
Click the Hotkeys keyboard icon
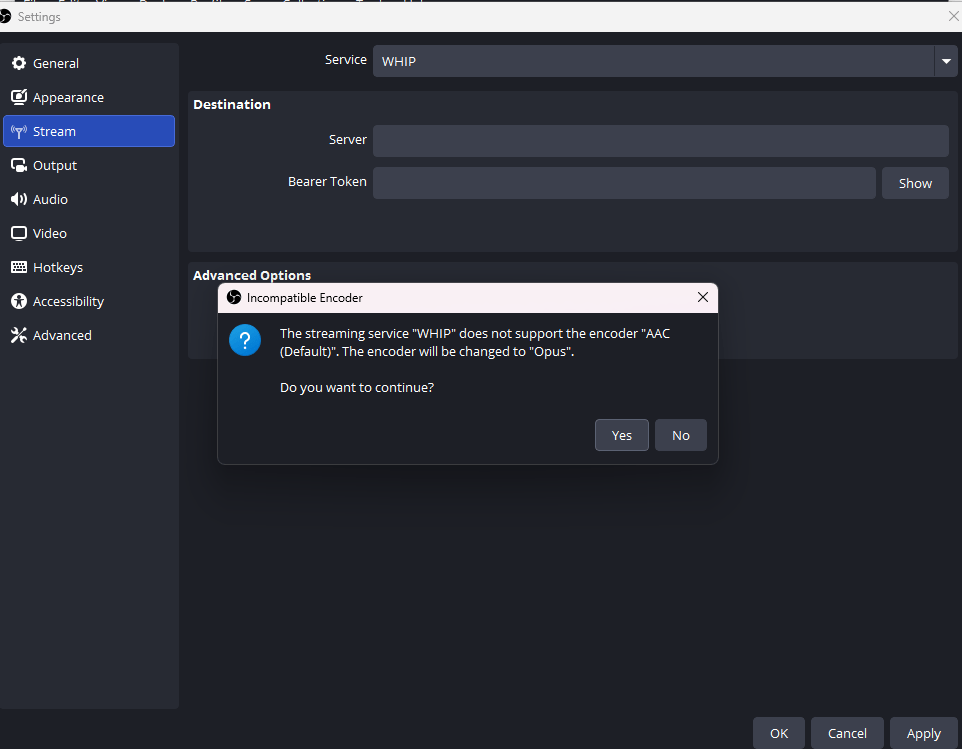click(18, 267)
